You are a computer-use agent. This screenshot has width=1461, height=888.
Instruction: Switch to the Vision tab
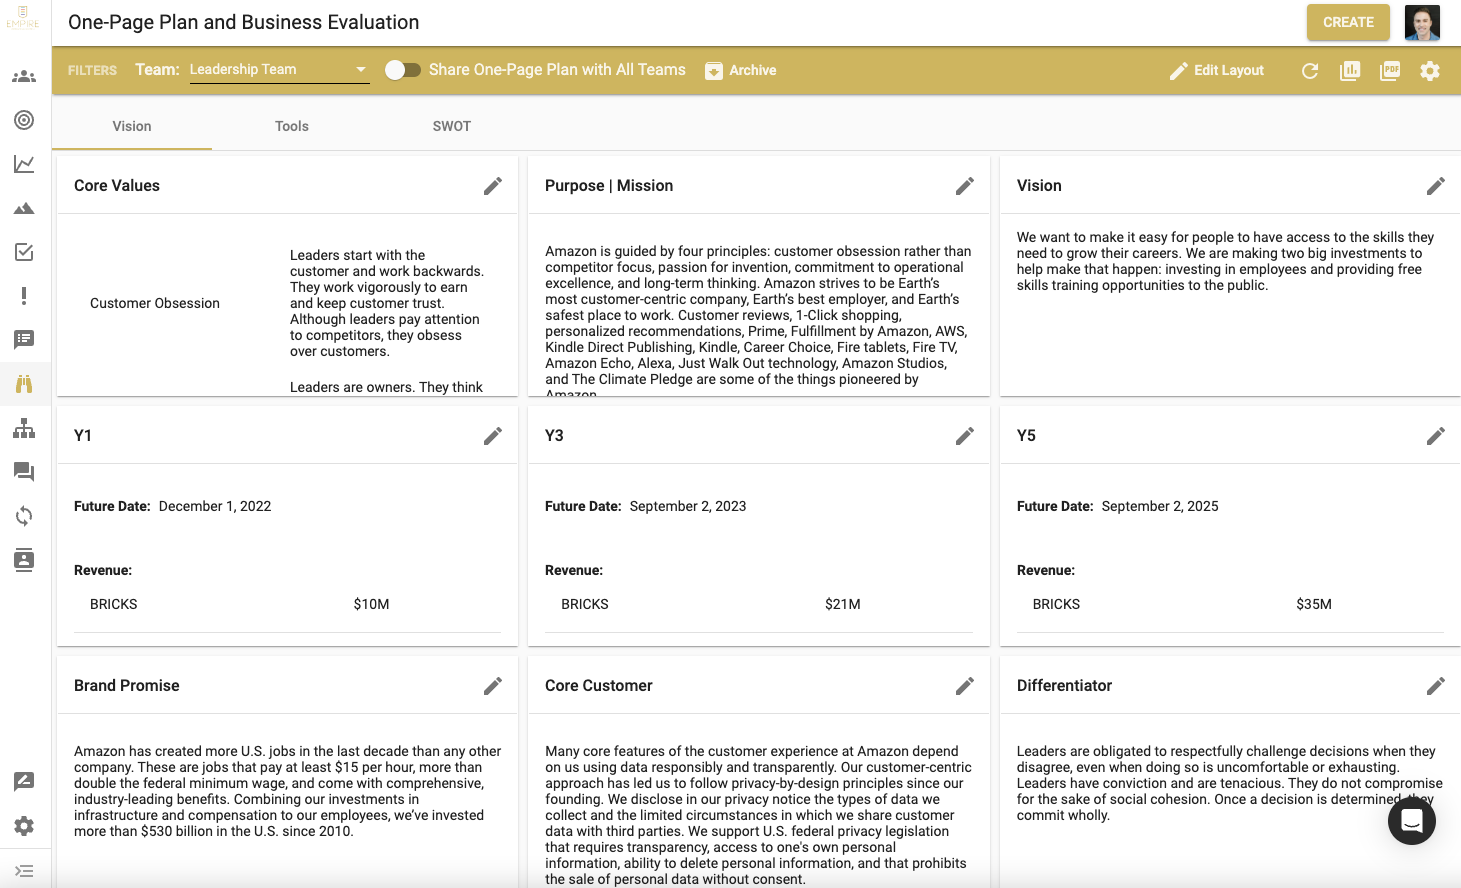point(132,126)
